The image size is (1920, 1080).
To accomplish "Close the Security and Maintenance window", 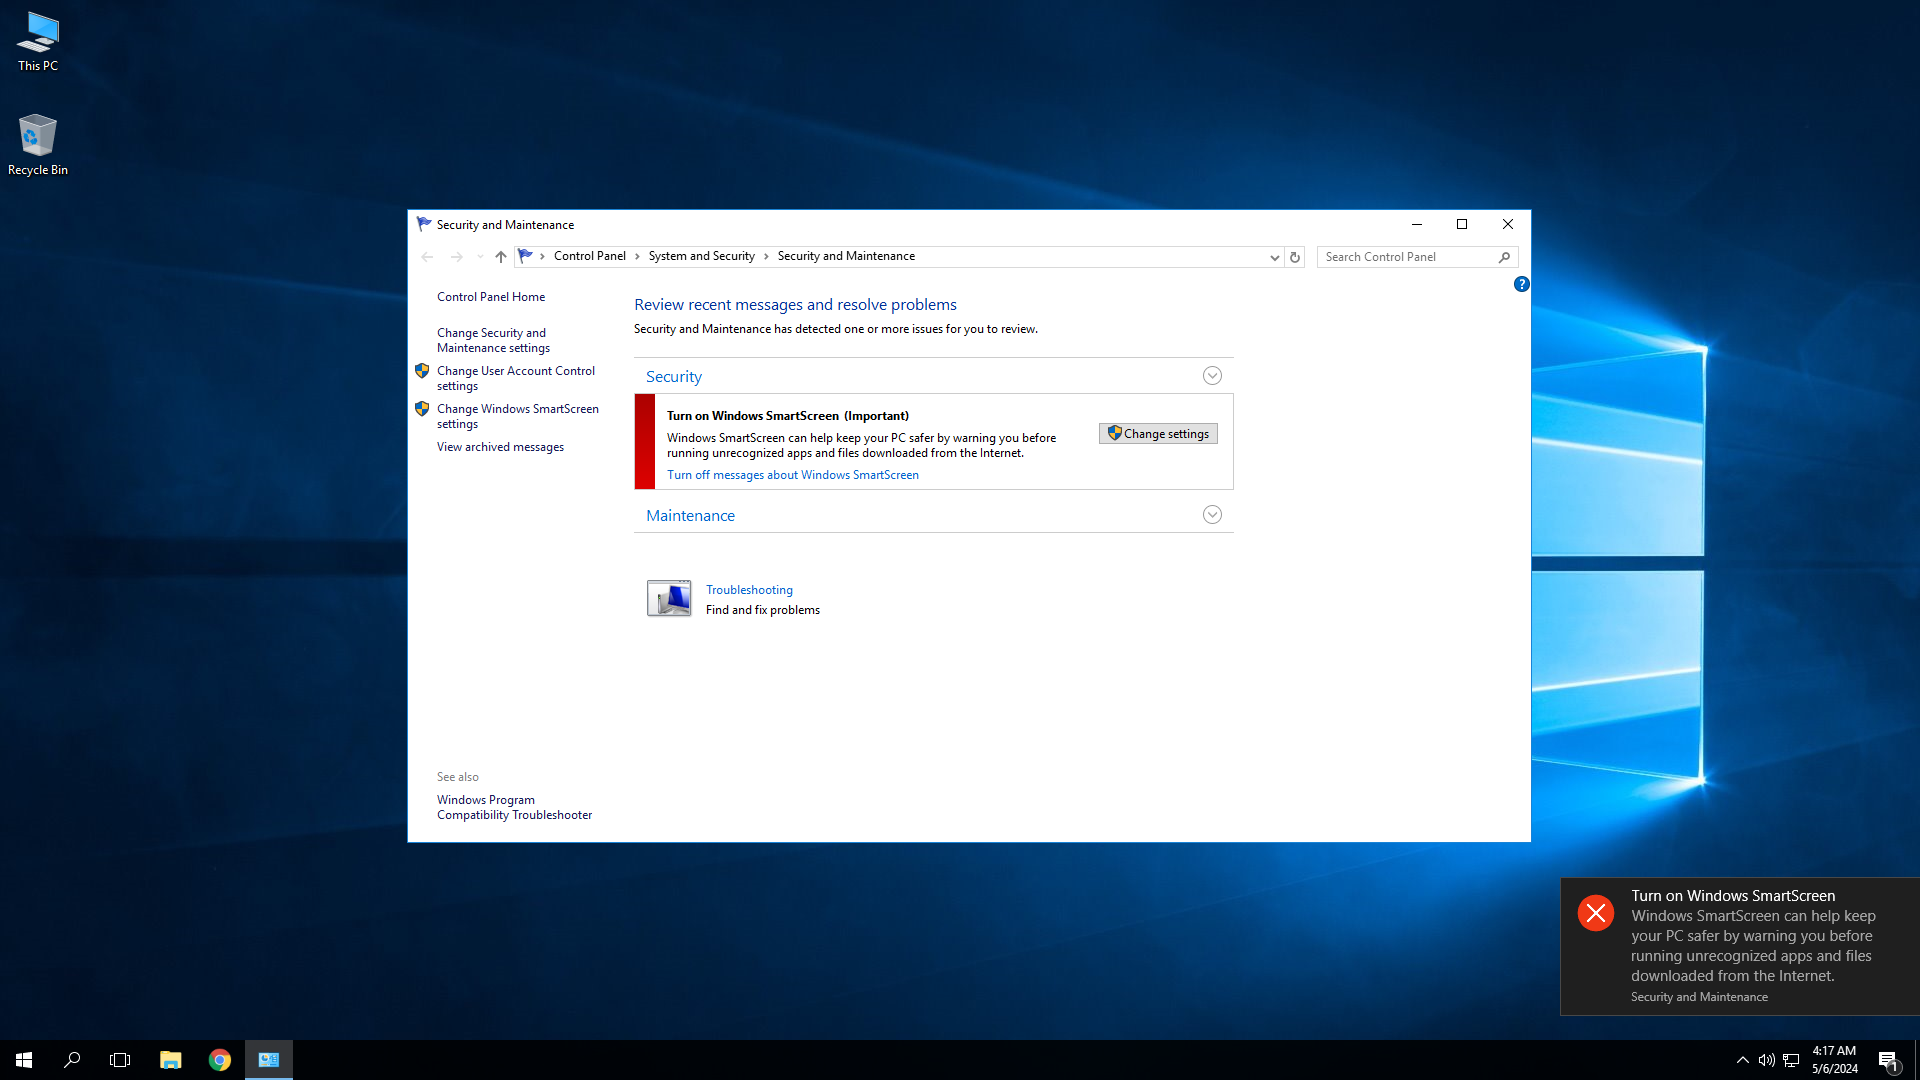I will [1508, 224].
